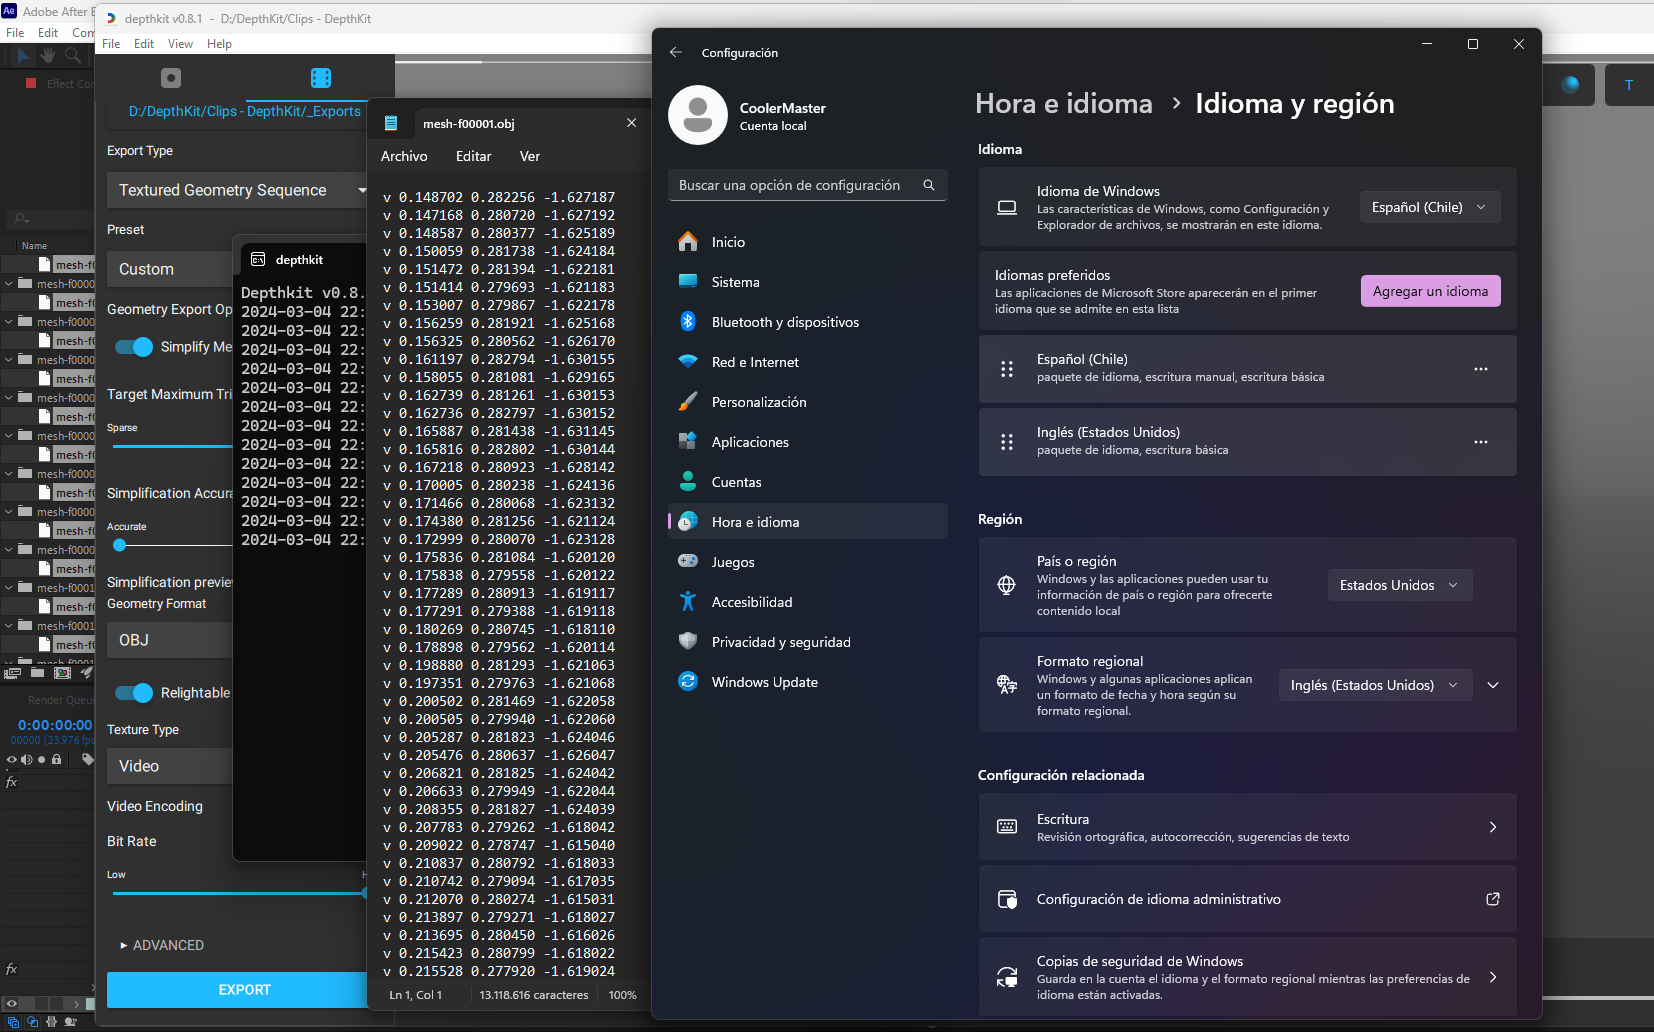Image resolution: width=1654 pixels, height=1032 pixels.
Task: Expand the ADVANCED section in DepthKit
Action: 161,945
